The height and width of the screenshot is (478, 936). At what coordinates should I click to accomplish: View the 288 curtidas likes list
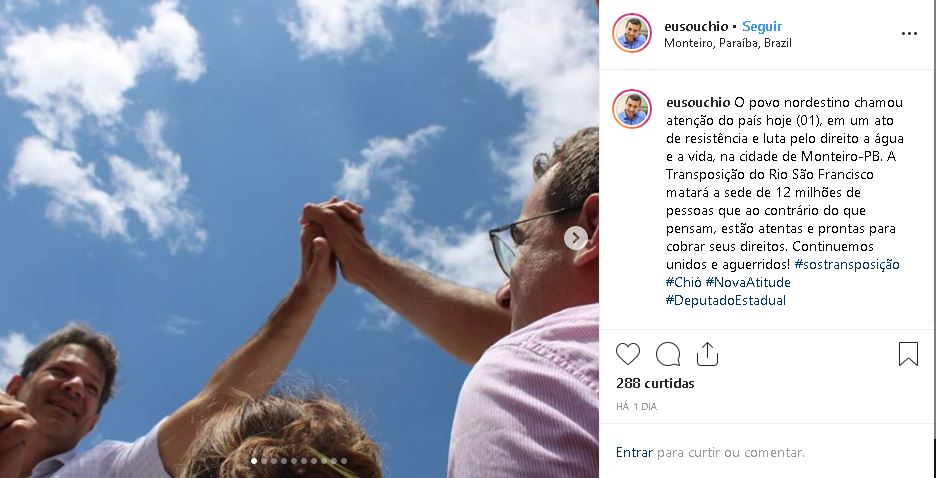coord(655,383)
